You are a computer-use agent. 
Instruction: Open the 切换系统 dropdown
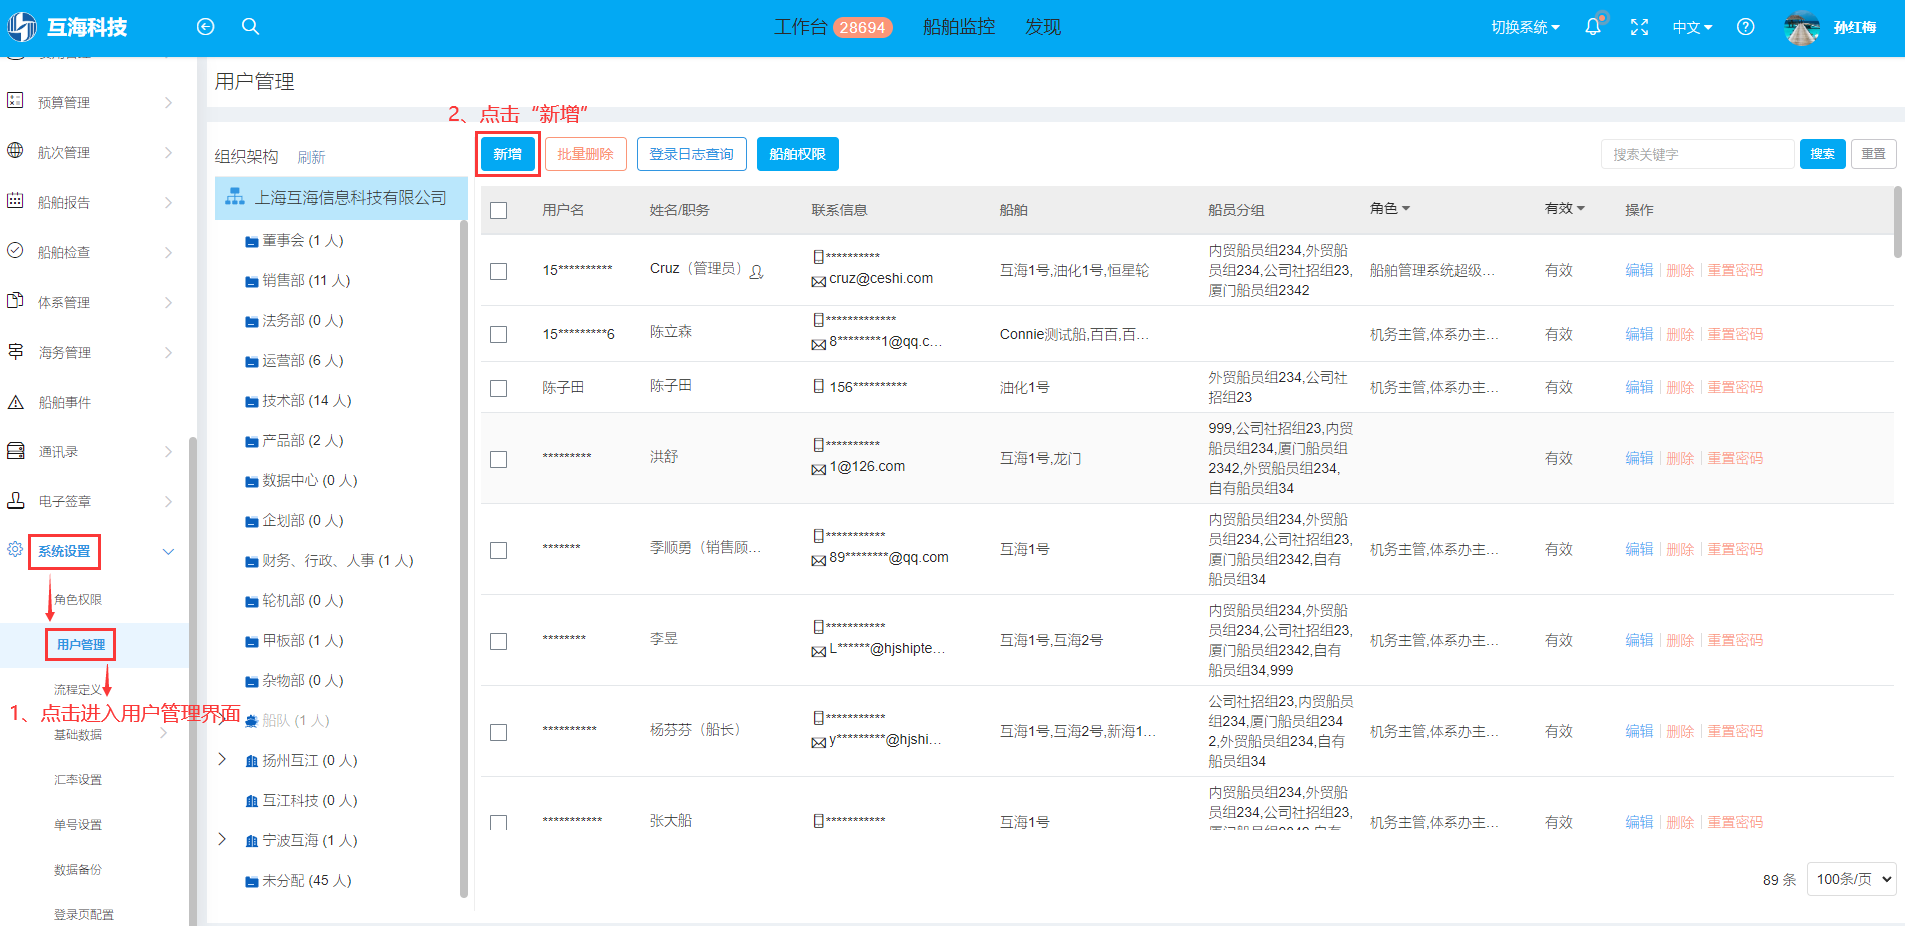pyautogui.click(x=1525, y=27)
